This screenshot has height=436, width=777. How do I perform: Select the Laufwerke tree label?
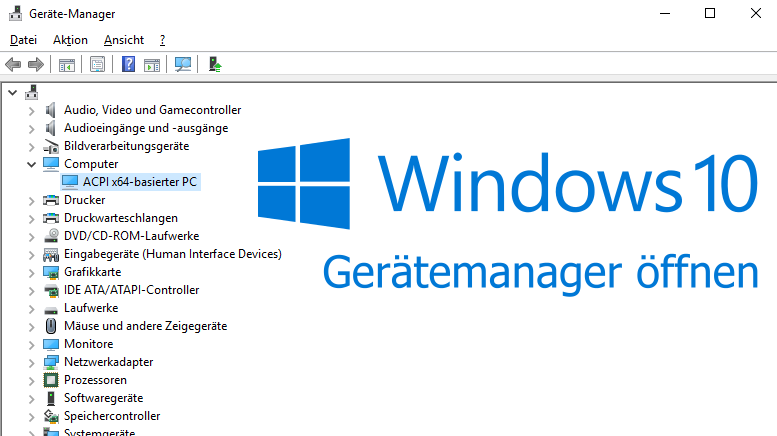point(91,308)
